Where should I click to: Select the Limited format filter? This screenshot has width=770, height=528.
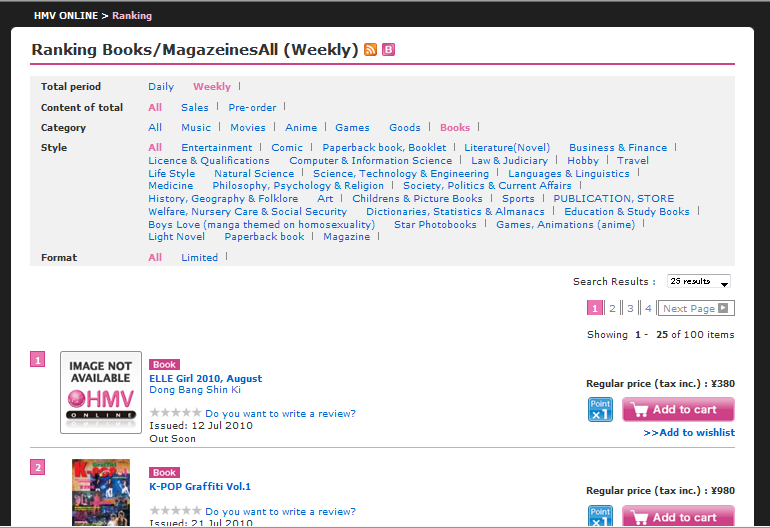(199, 258)
